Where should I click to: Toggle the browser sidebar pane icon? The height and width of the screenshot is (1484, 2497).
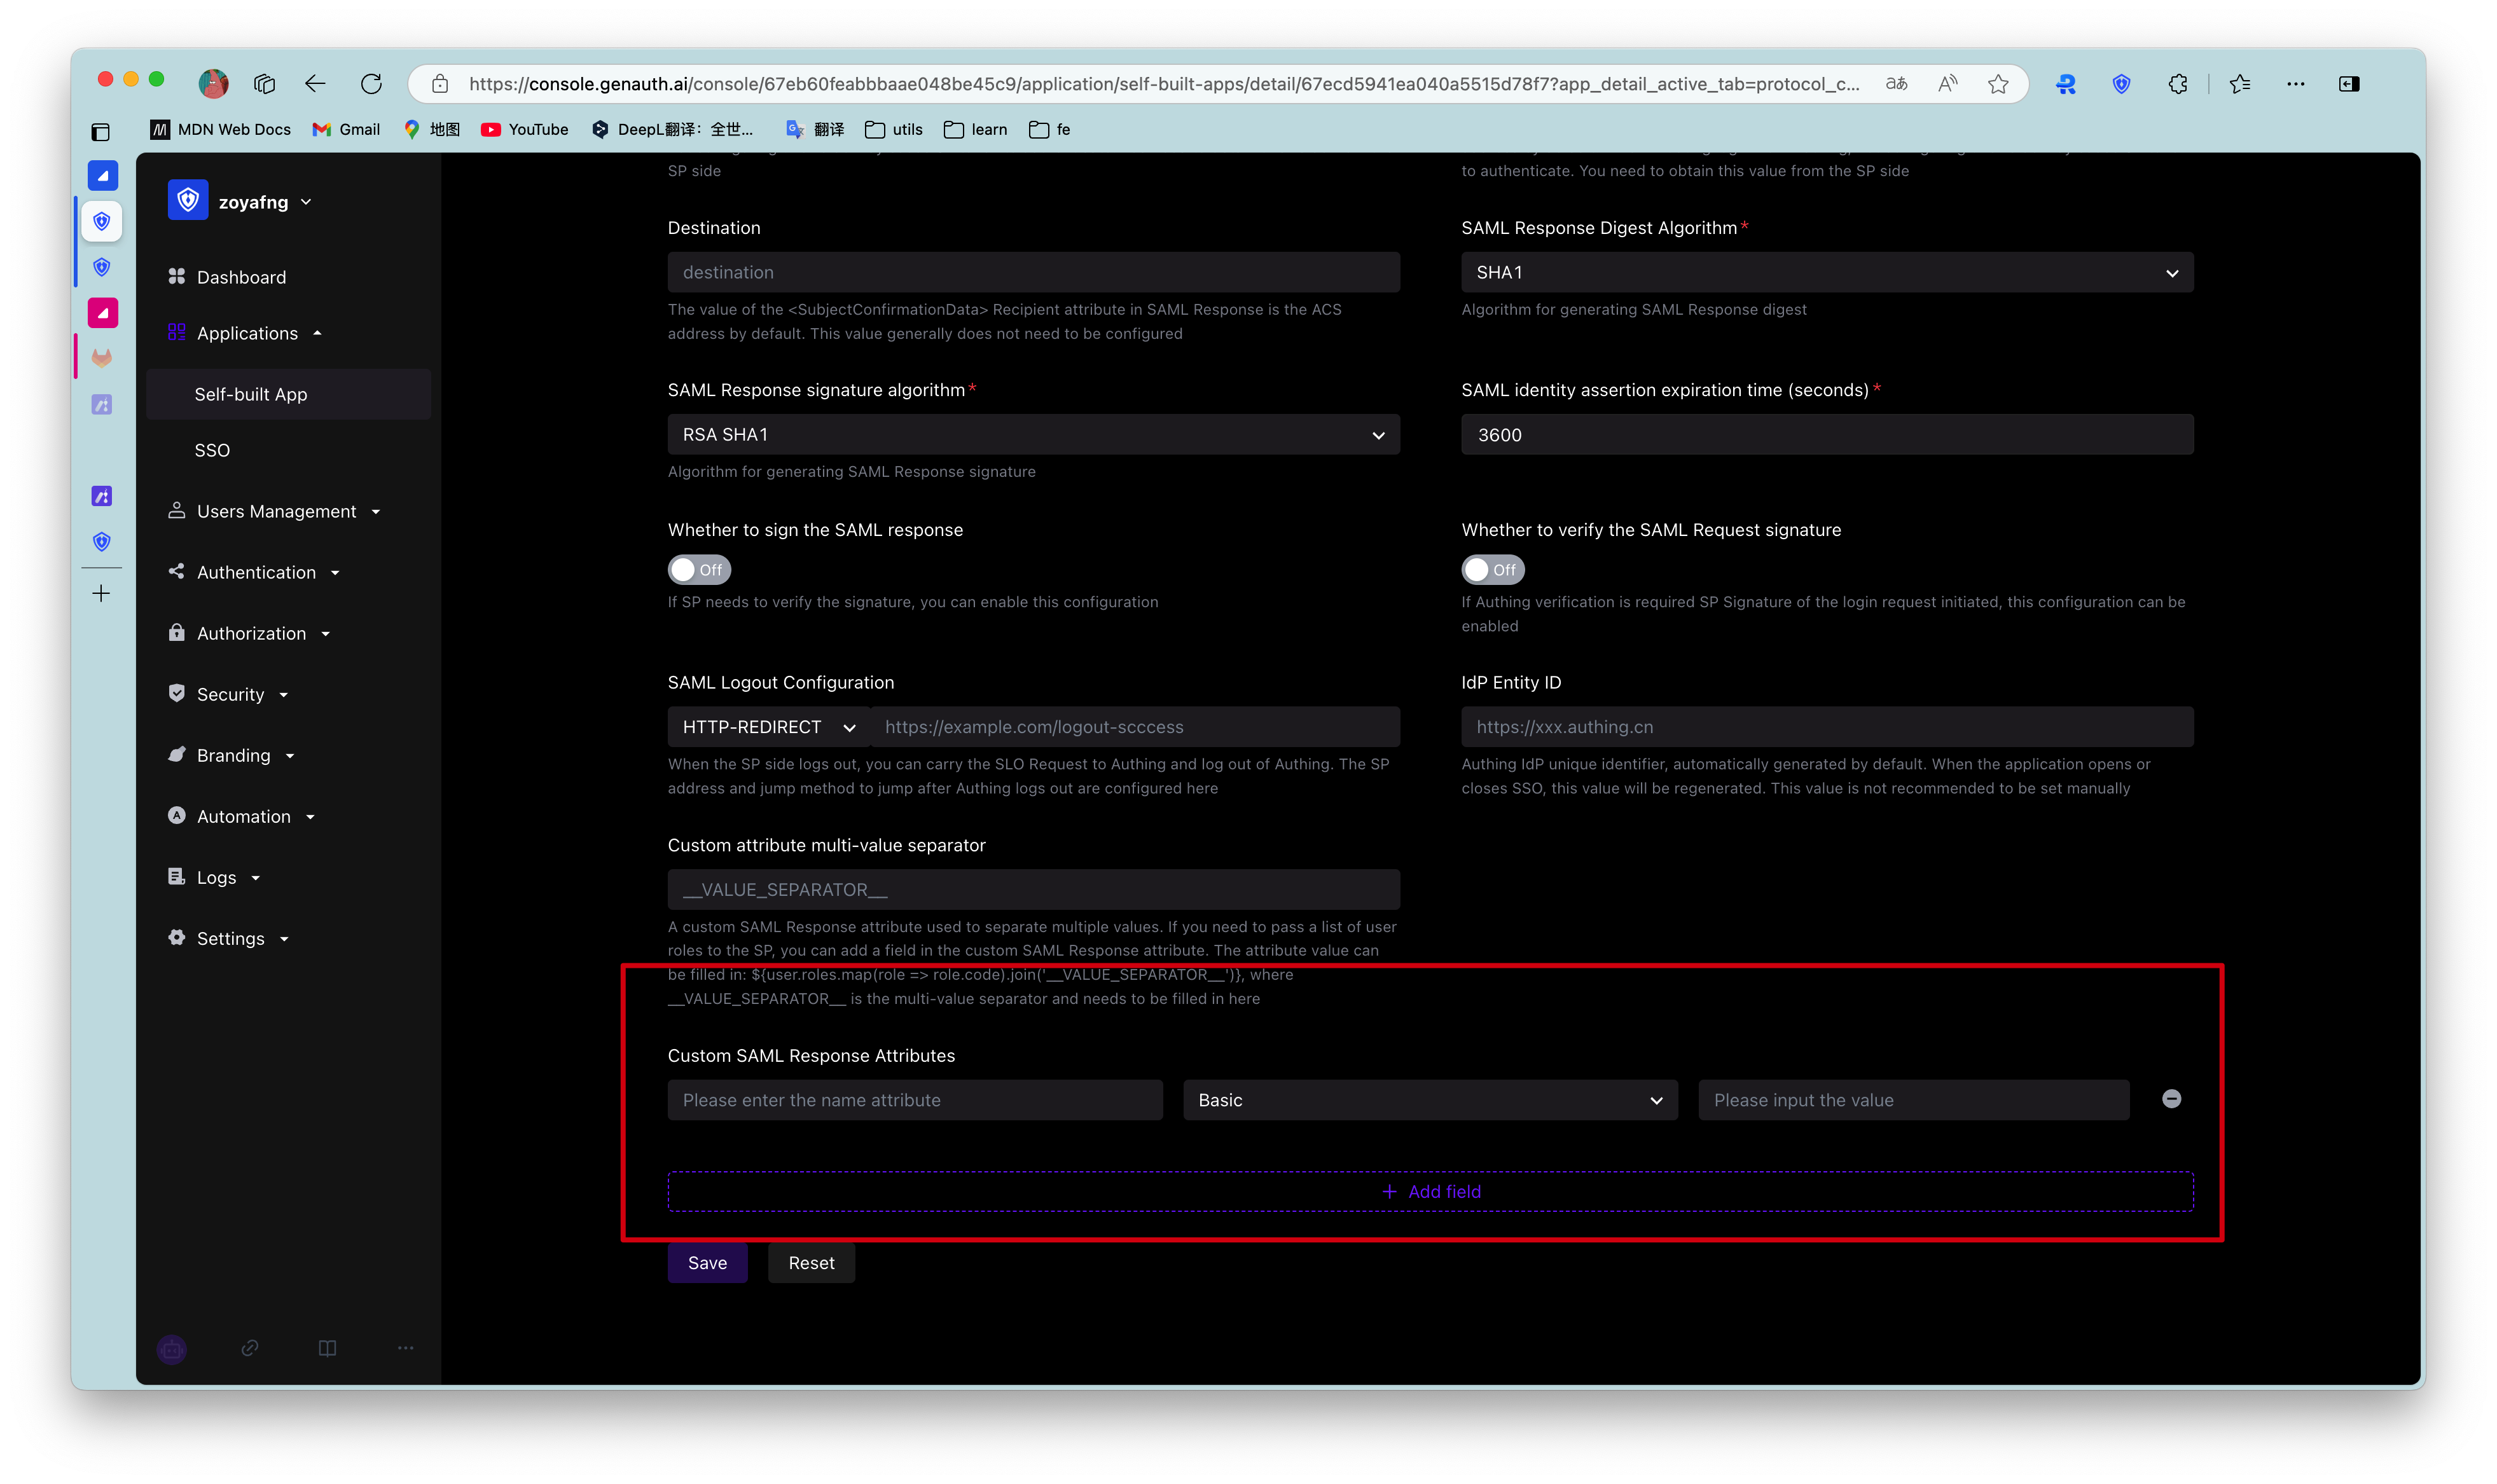click(2349, 84)
